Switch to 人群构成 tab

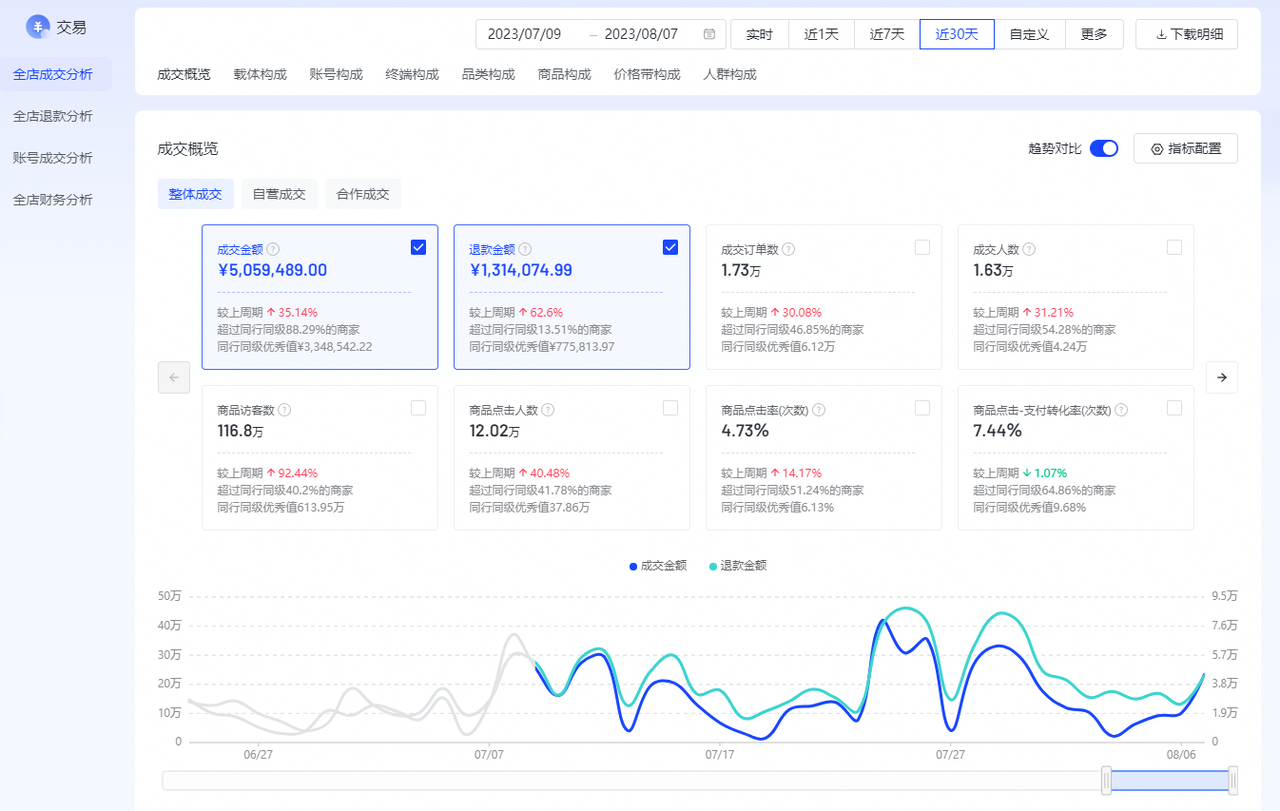(730, 74)
